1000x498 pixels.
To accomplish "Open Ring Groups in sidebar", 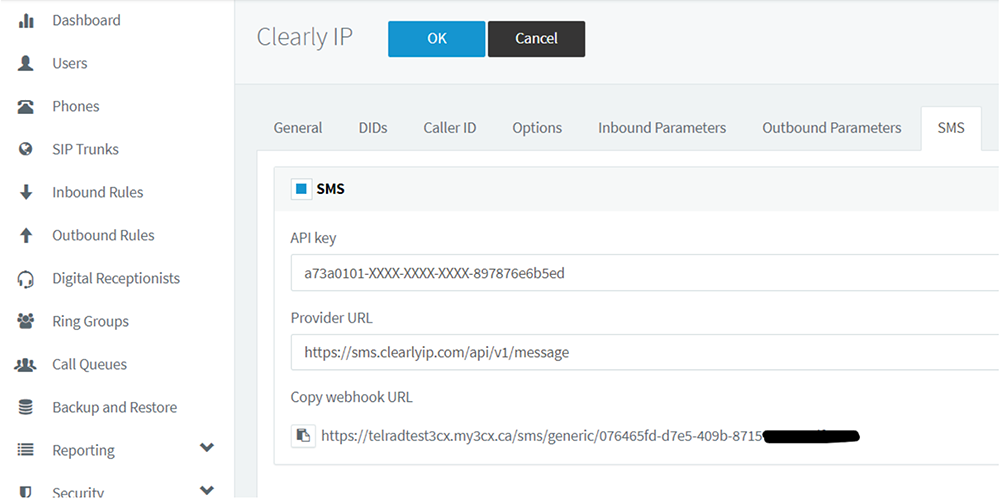I will click(x=91, y=321).
